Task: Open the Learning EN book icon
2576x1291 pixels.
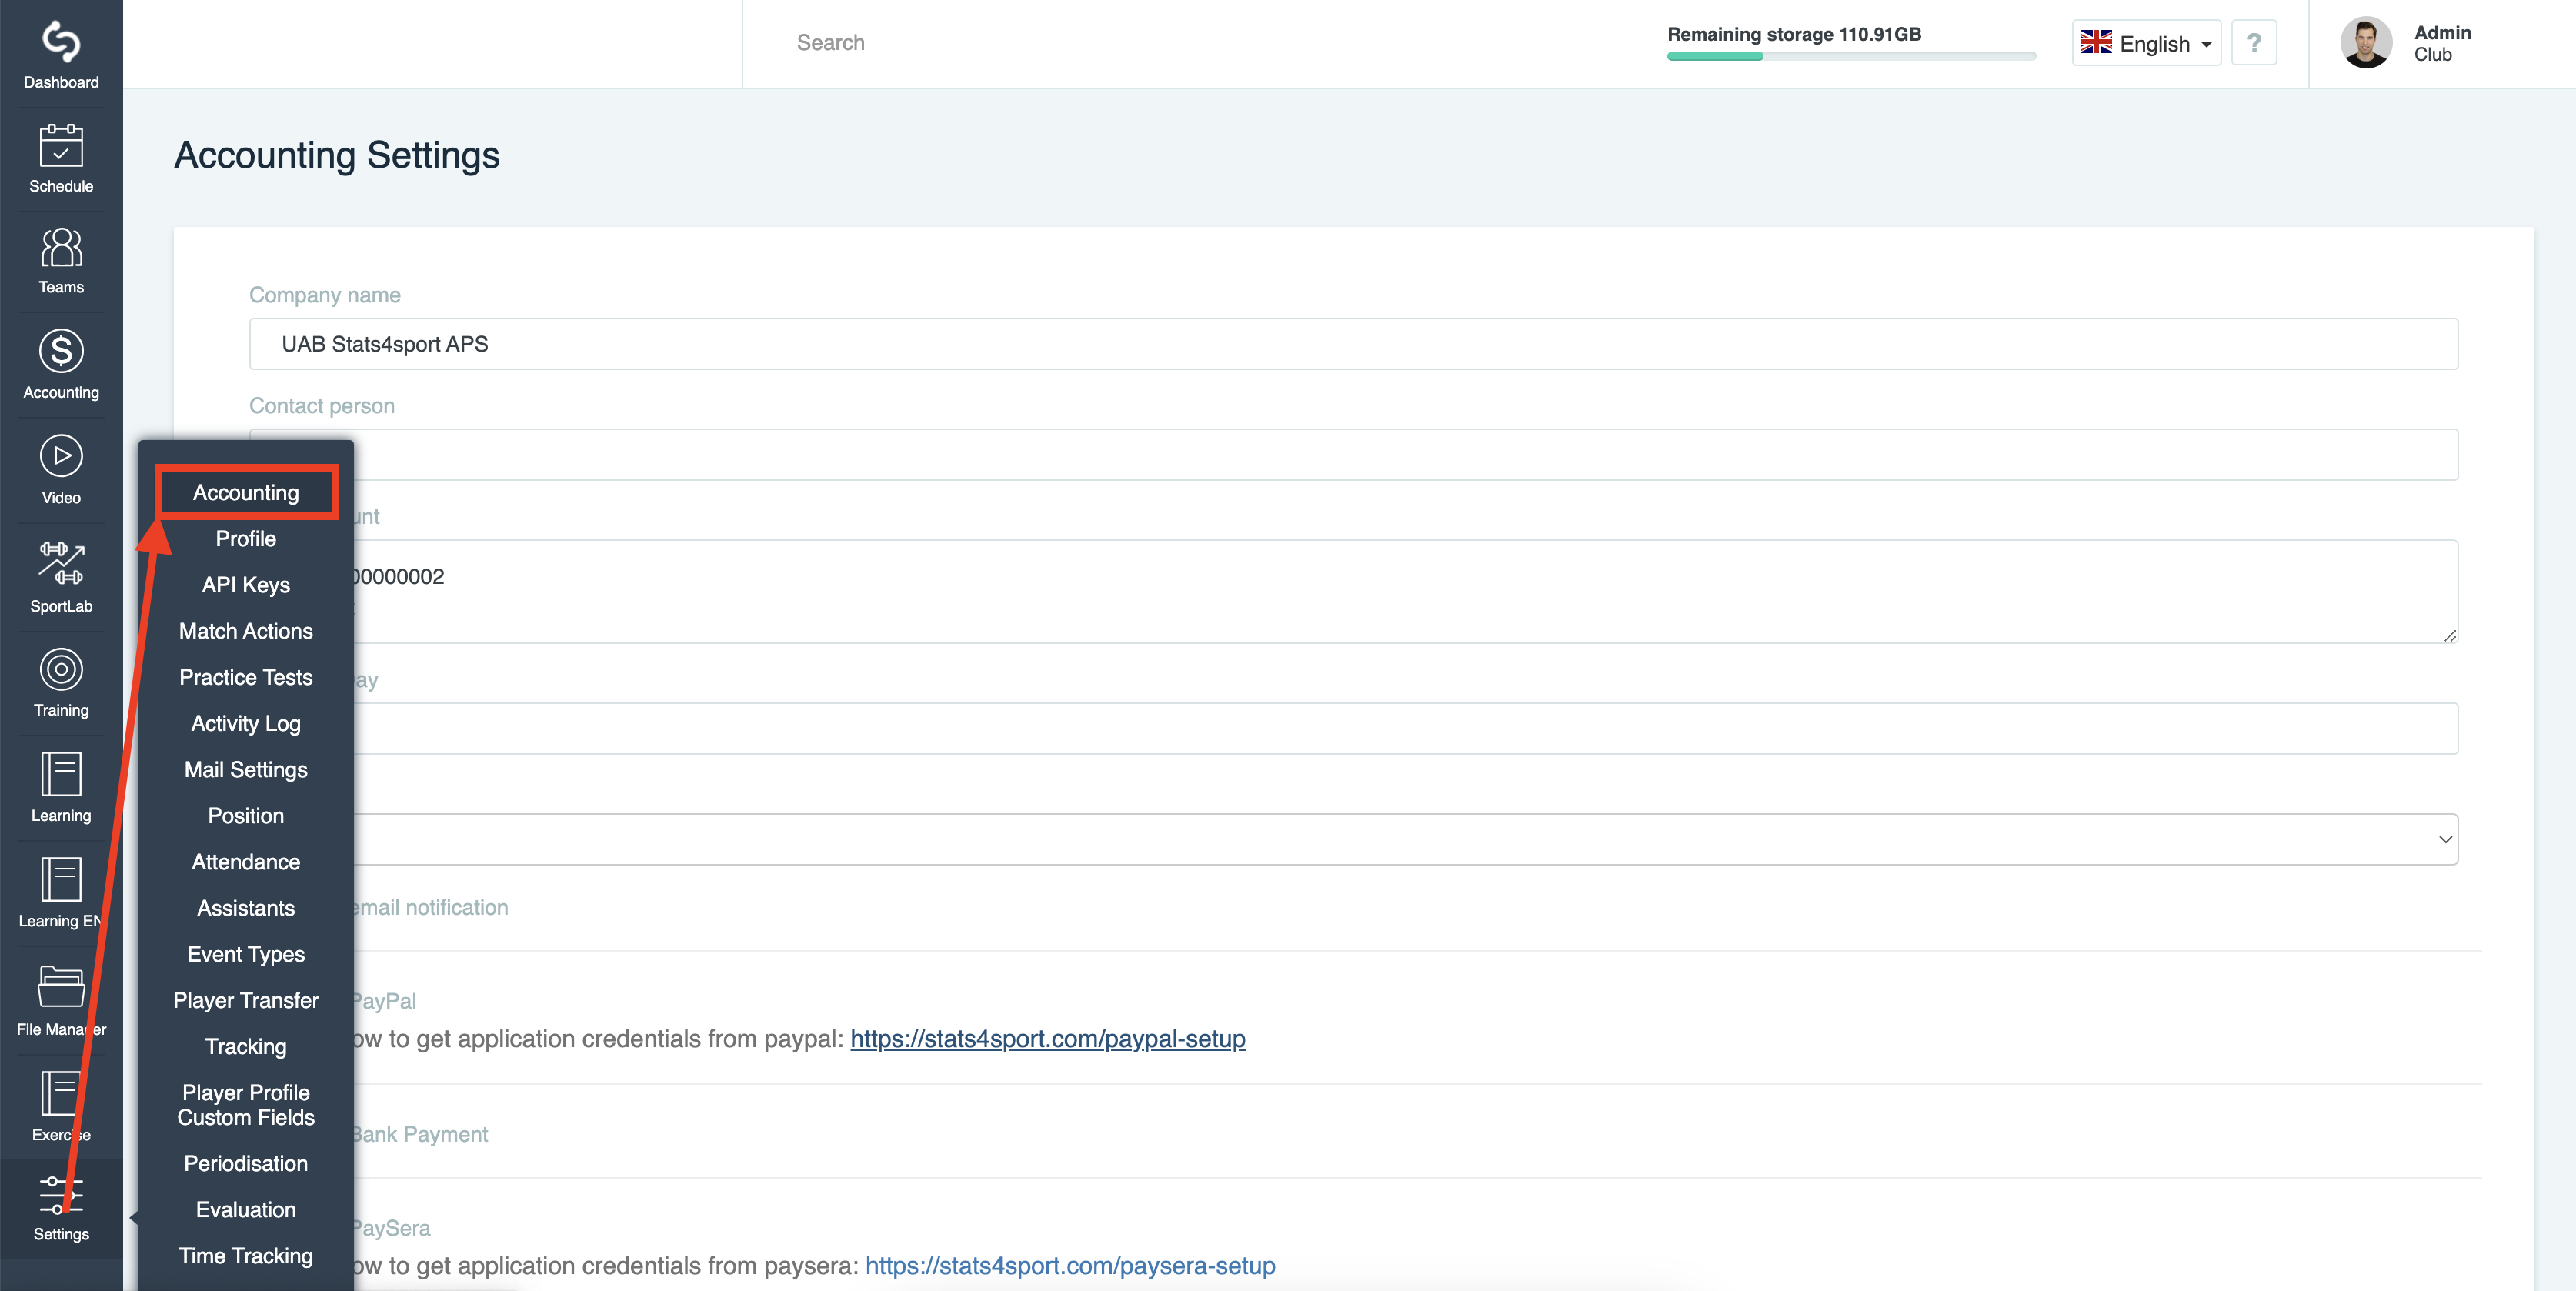Action: coord(61,880)
